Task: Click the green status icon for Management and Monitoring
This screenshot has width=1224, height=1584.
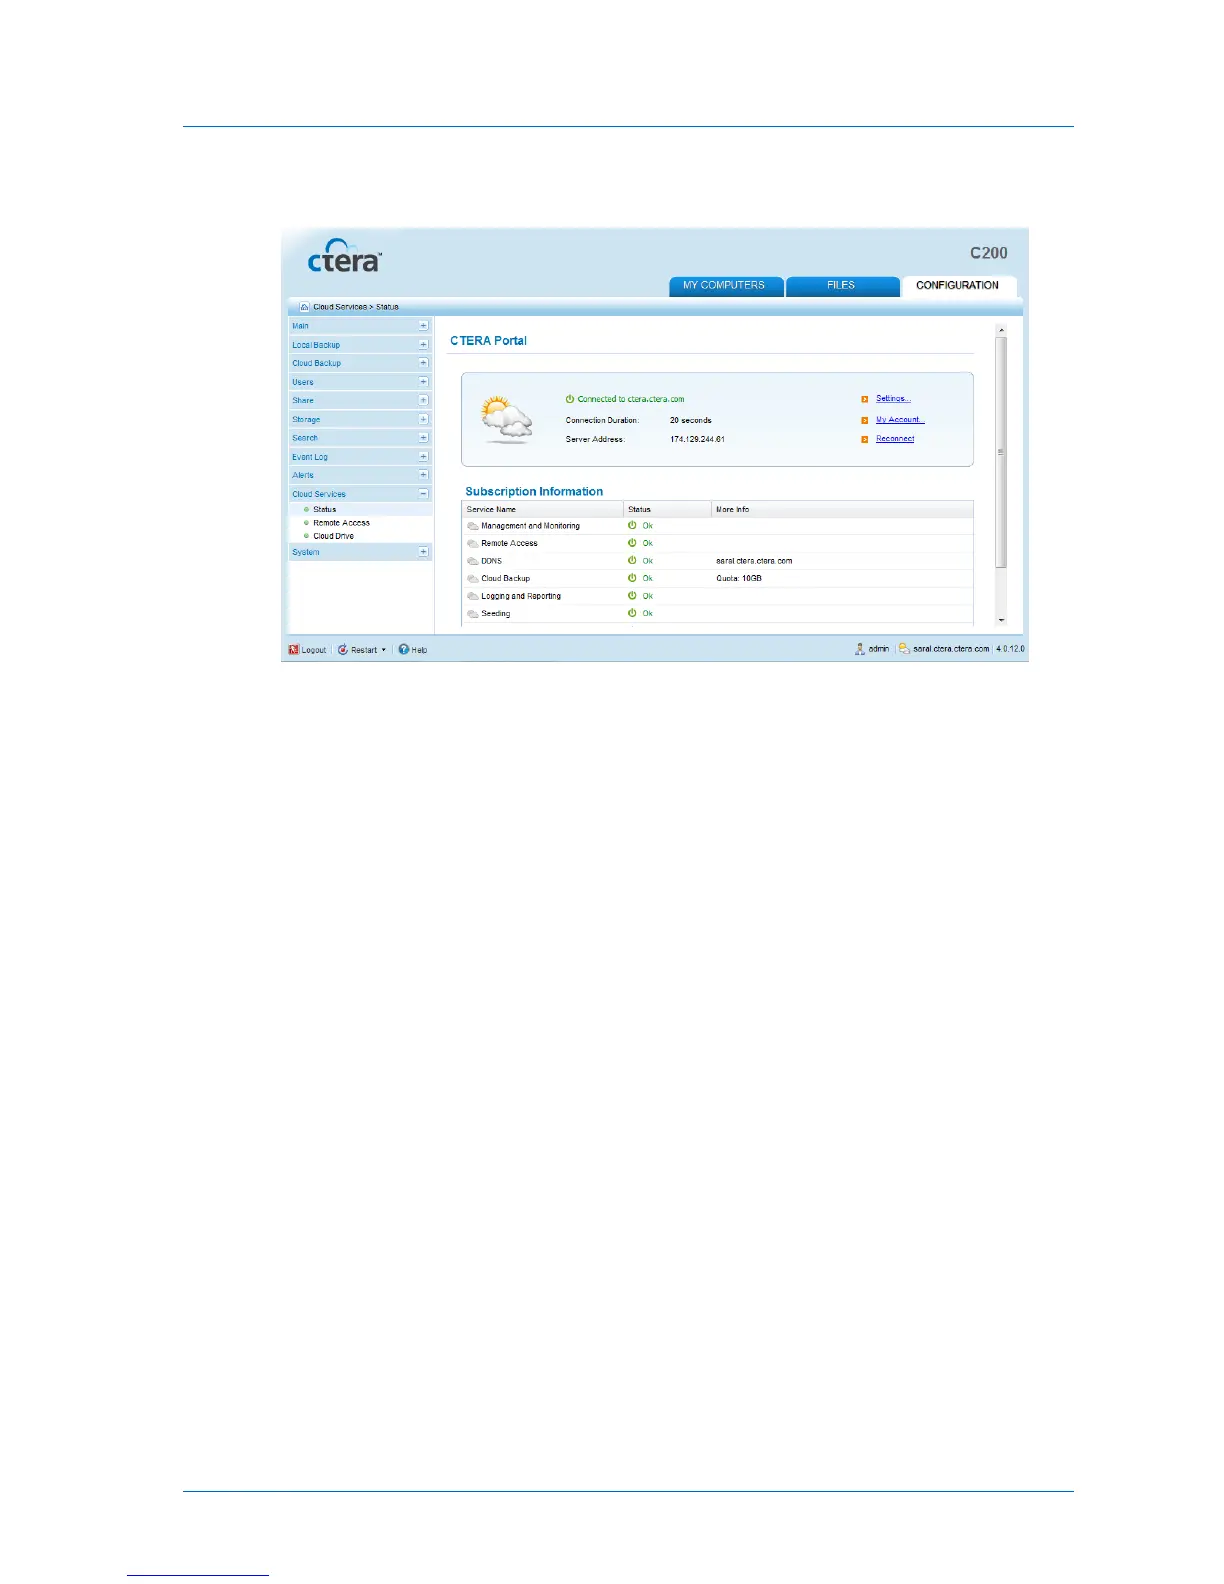Action: [632, 525]
